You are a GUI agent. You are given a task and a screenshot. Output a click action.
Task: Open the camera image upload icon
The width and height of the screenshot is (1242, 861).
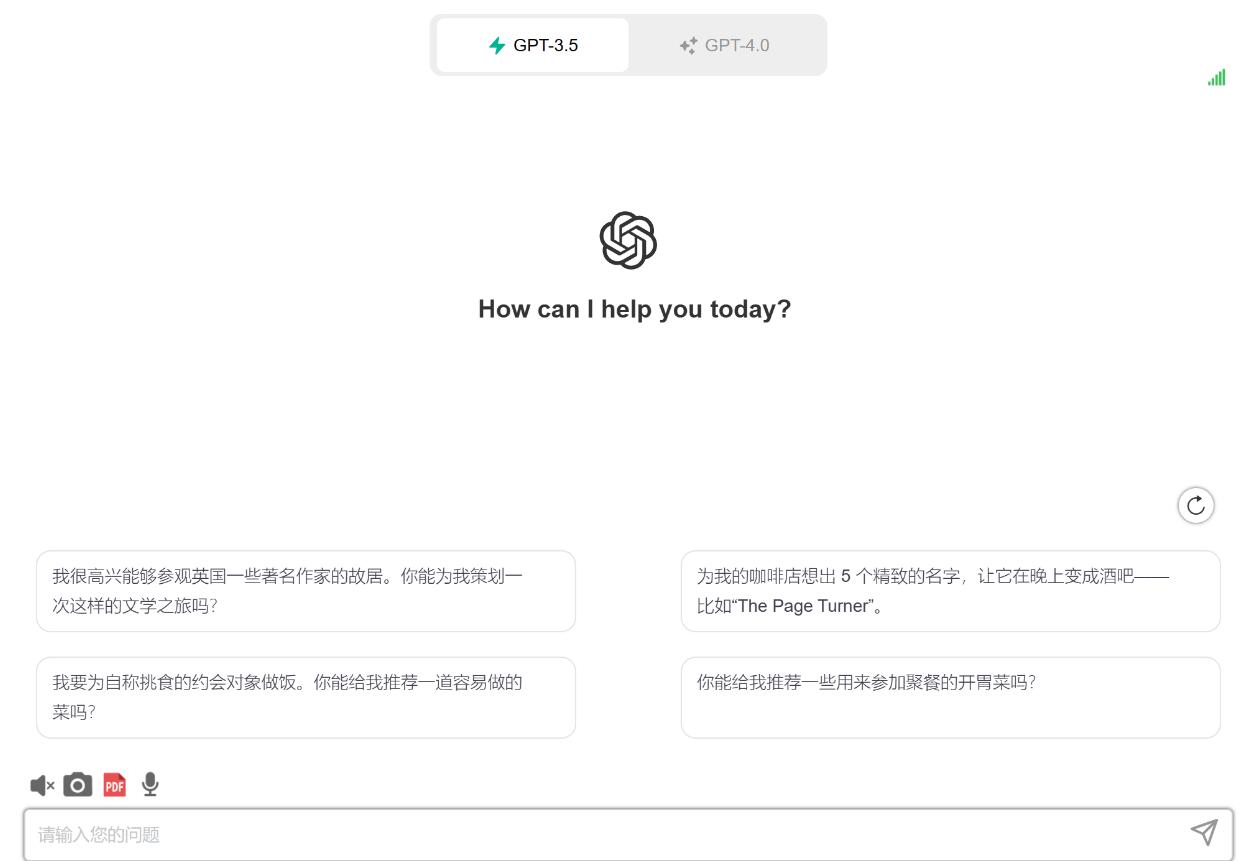click(x=78, y=785)
